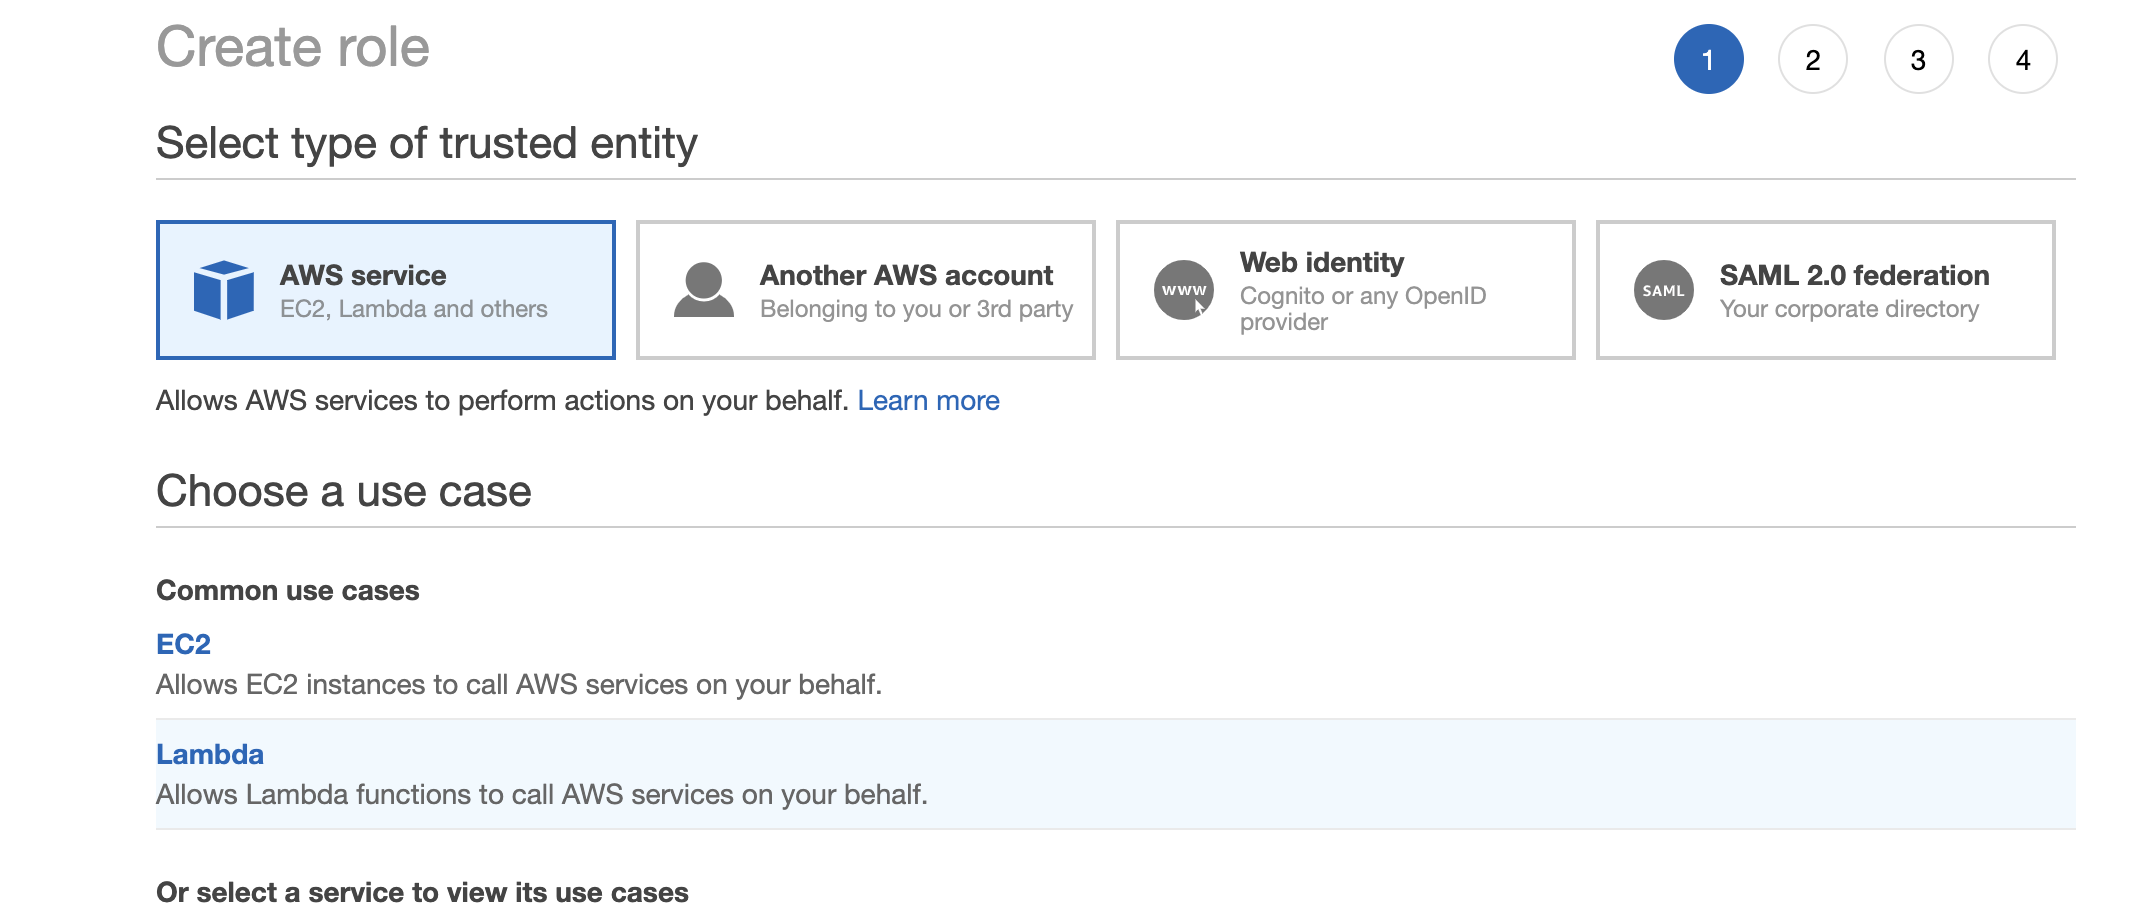Choose the EC2 use case link
The height and width of the screenshot is (906, 2140).
(183, 644)
